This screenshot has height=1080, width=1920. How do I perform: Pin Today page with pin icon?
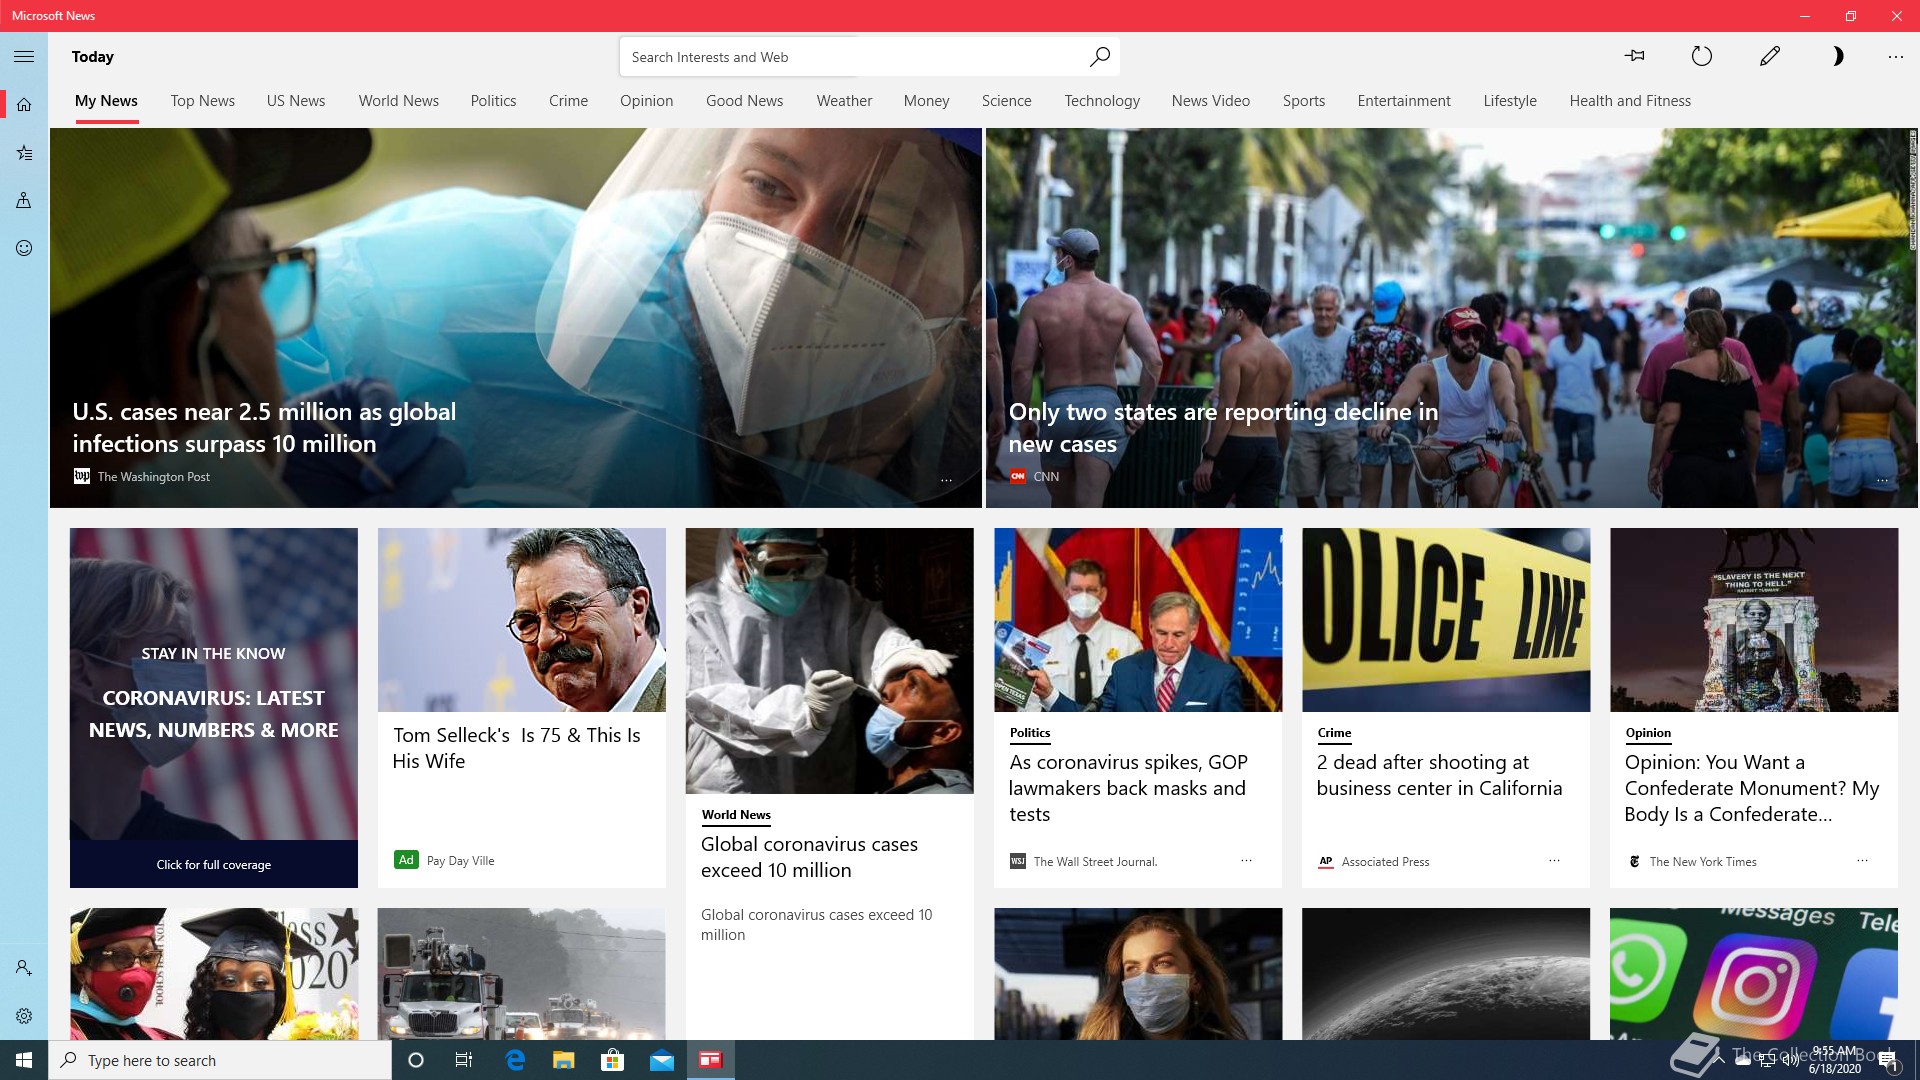tap(1635, 56)
